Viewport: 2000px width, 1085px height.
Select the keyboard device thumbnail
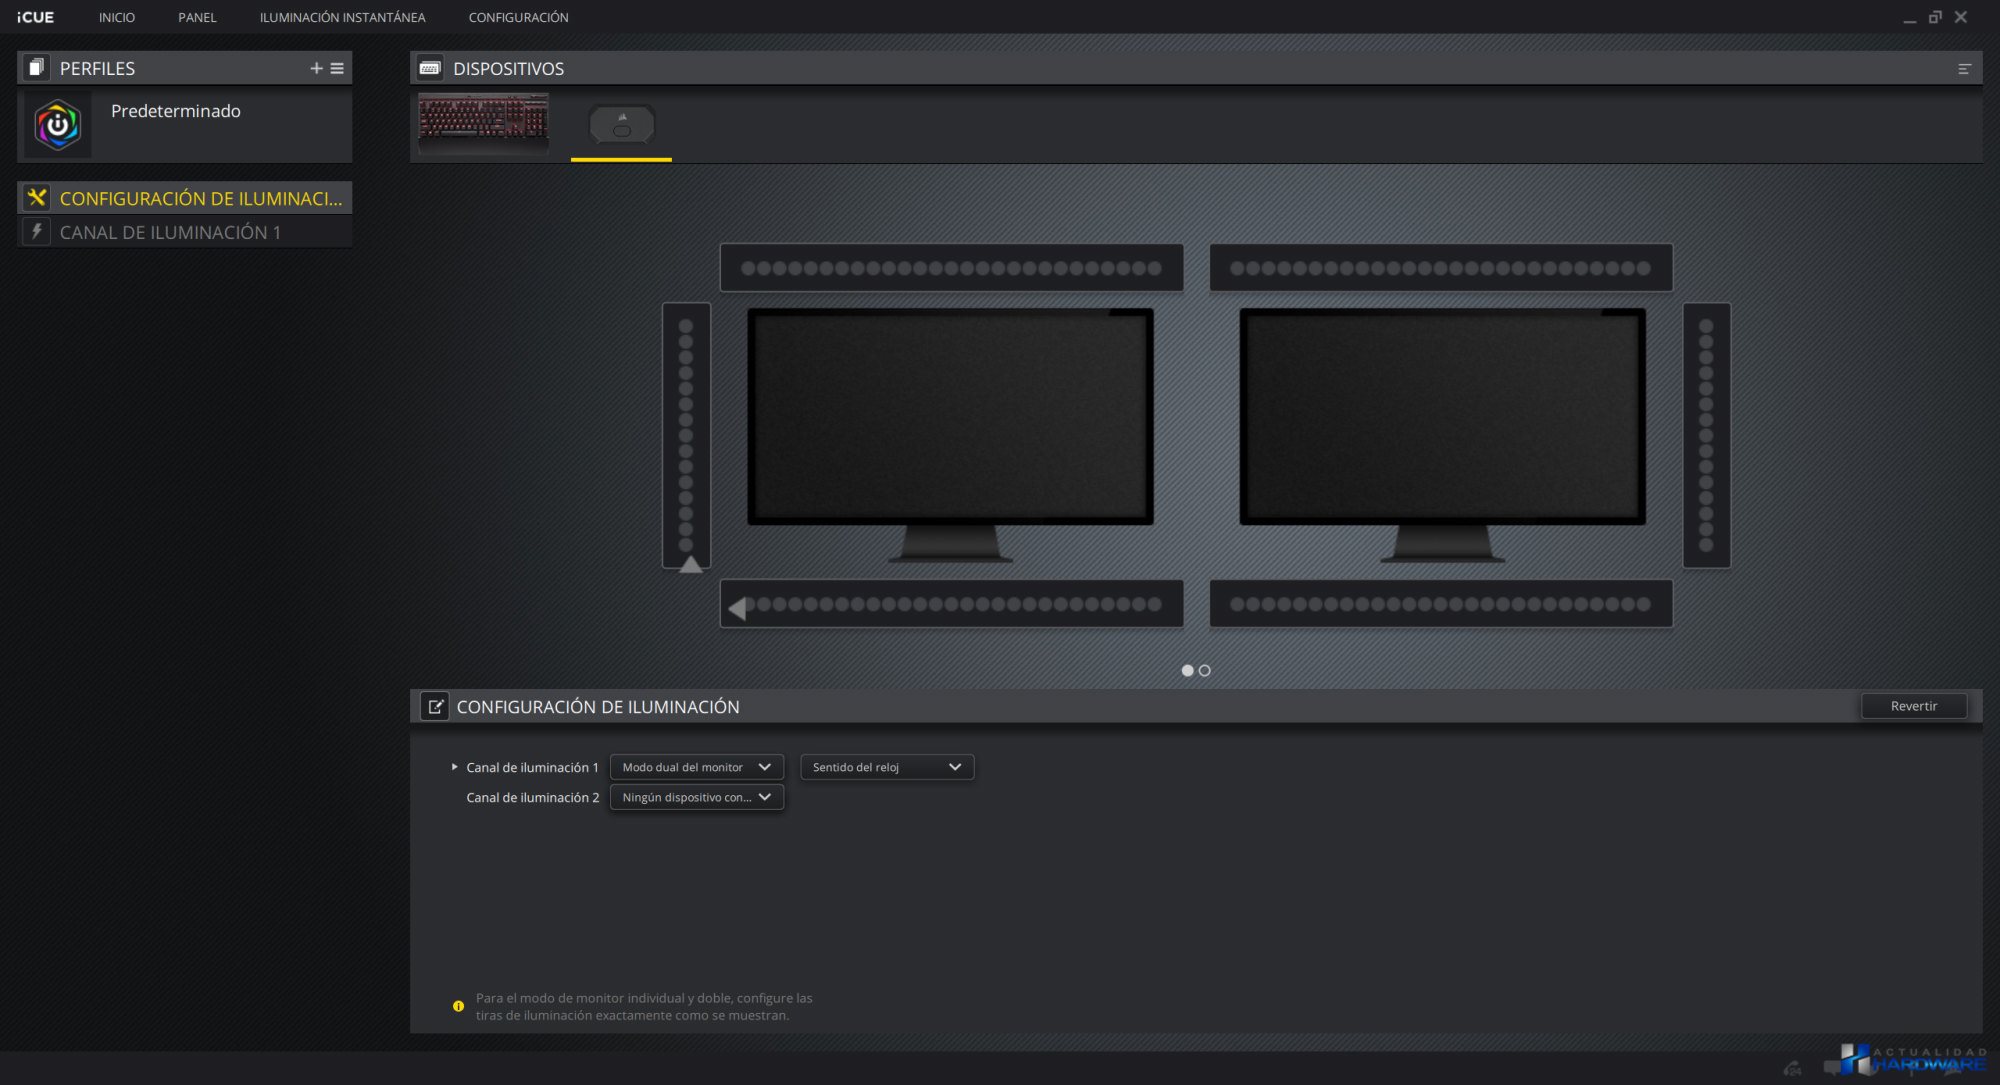tap(483, 124)
